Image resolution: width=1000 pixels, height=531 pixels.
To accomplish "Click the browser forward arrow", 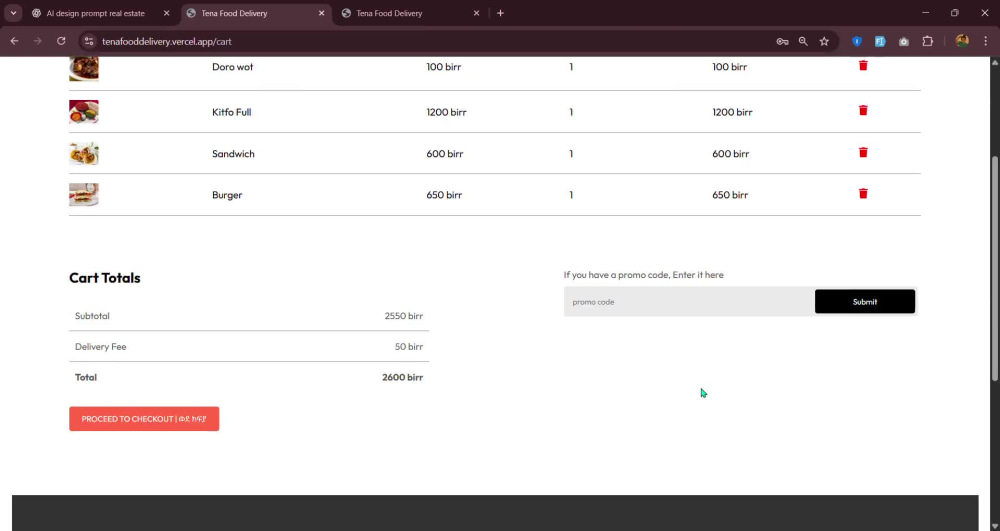I will [38, 41].
